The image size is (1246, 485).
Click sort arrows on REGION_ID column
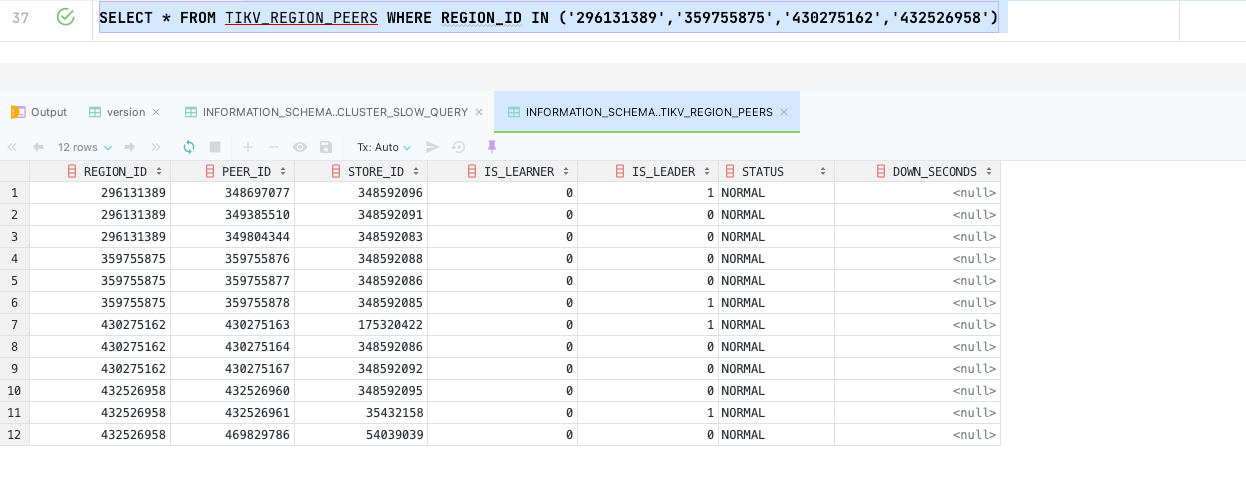click(160, 172)
